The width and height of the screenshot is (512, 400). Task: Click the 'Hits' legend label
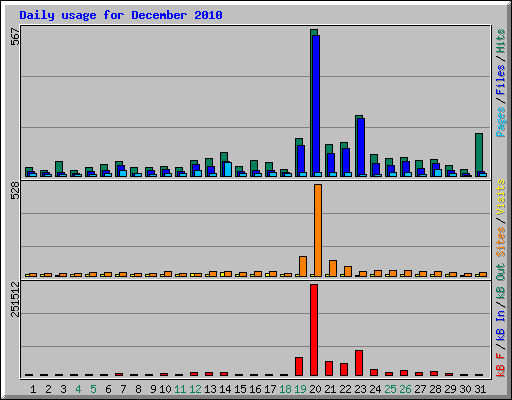(x=501, y=41)
